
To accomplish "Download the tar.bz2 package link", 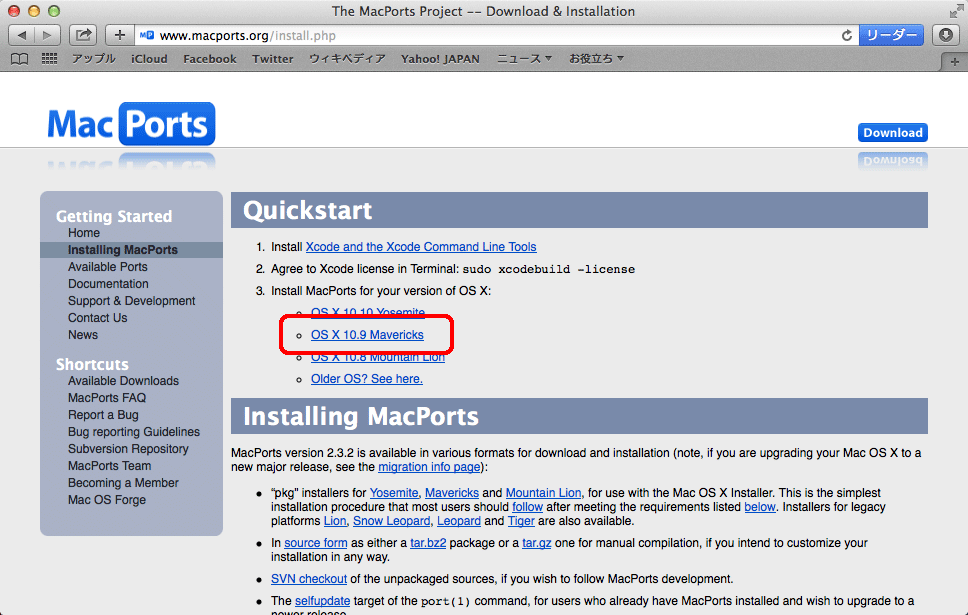I will coord(428,543).
